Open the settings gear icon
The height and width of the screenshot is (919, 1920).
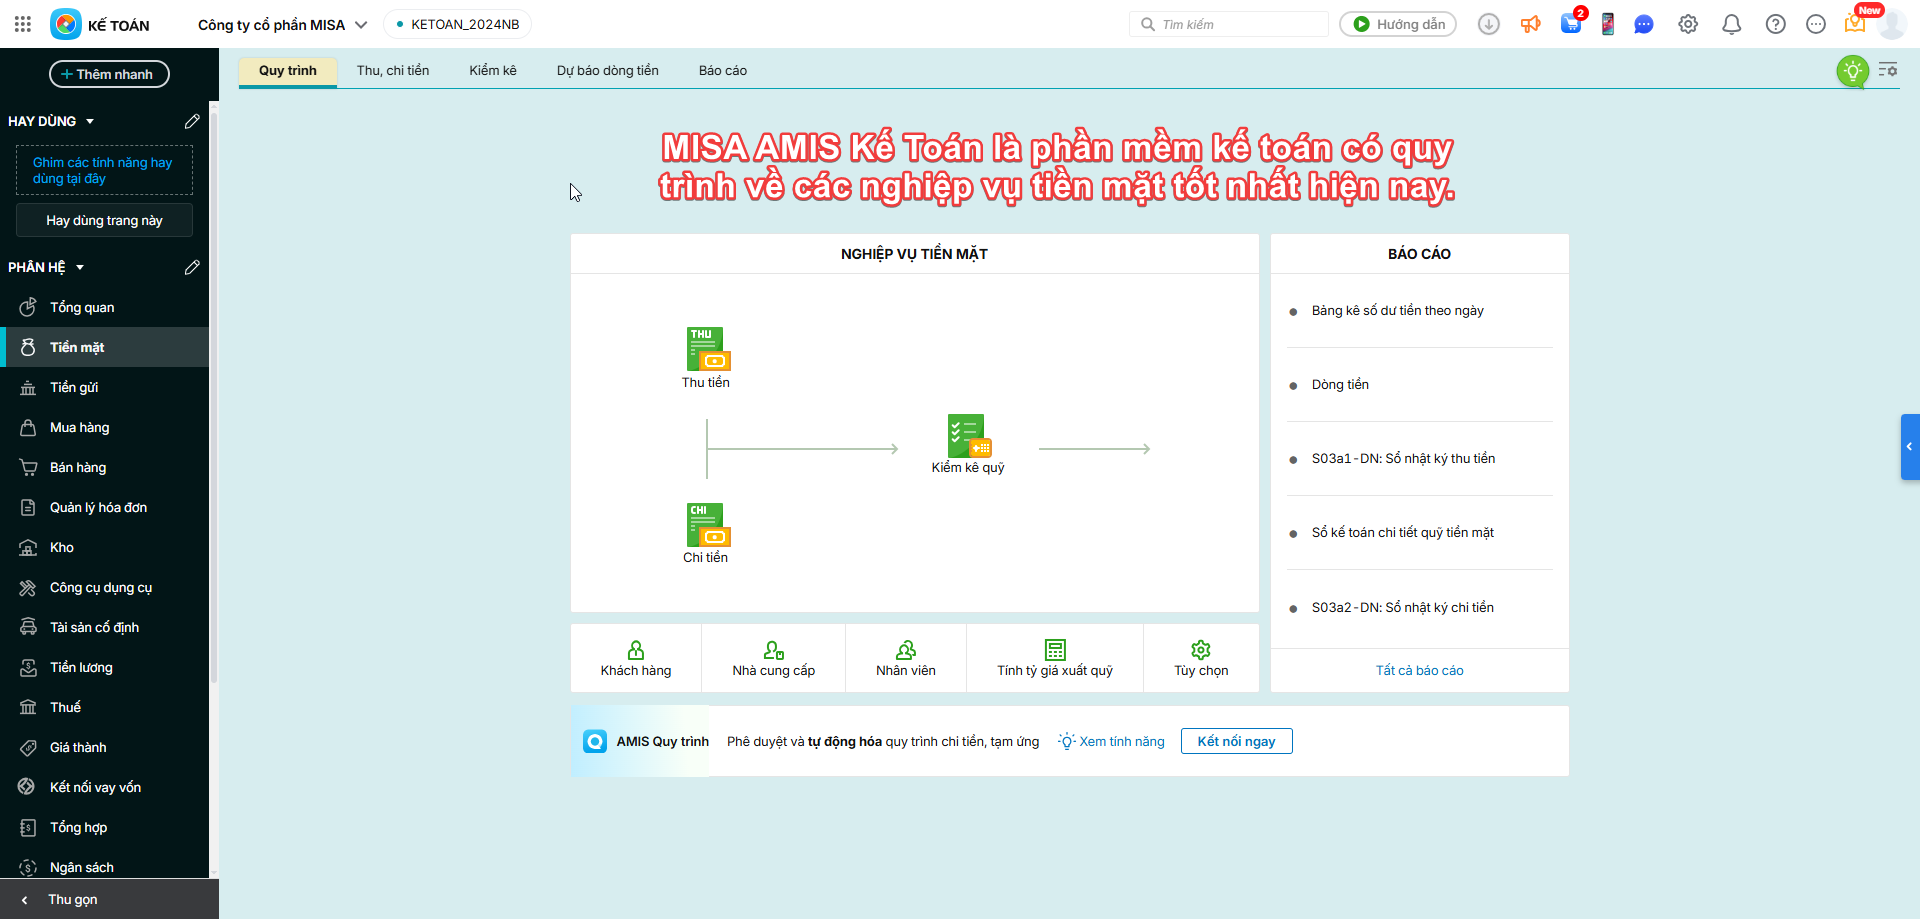tap(1688, 24)
